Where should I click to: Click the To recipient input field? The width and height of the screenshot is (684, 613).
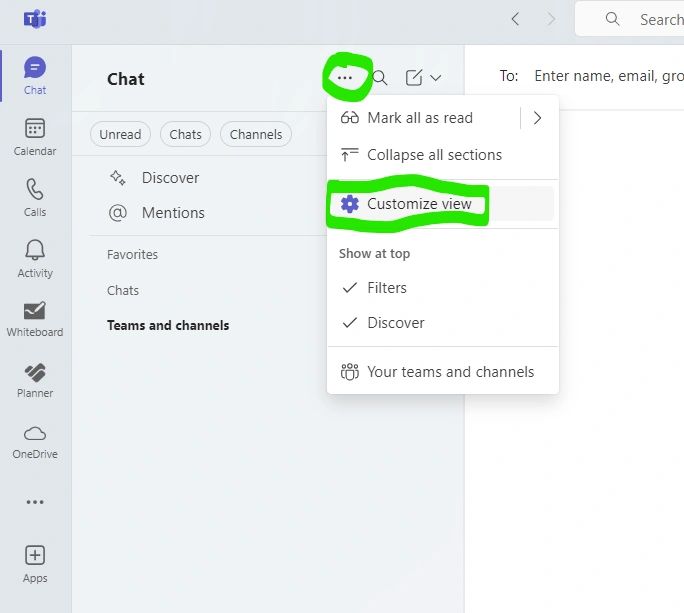[605, 76]
